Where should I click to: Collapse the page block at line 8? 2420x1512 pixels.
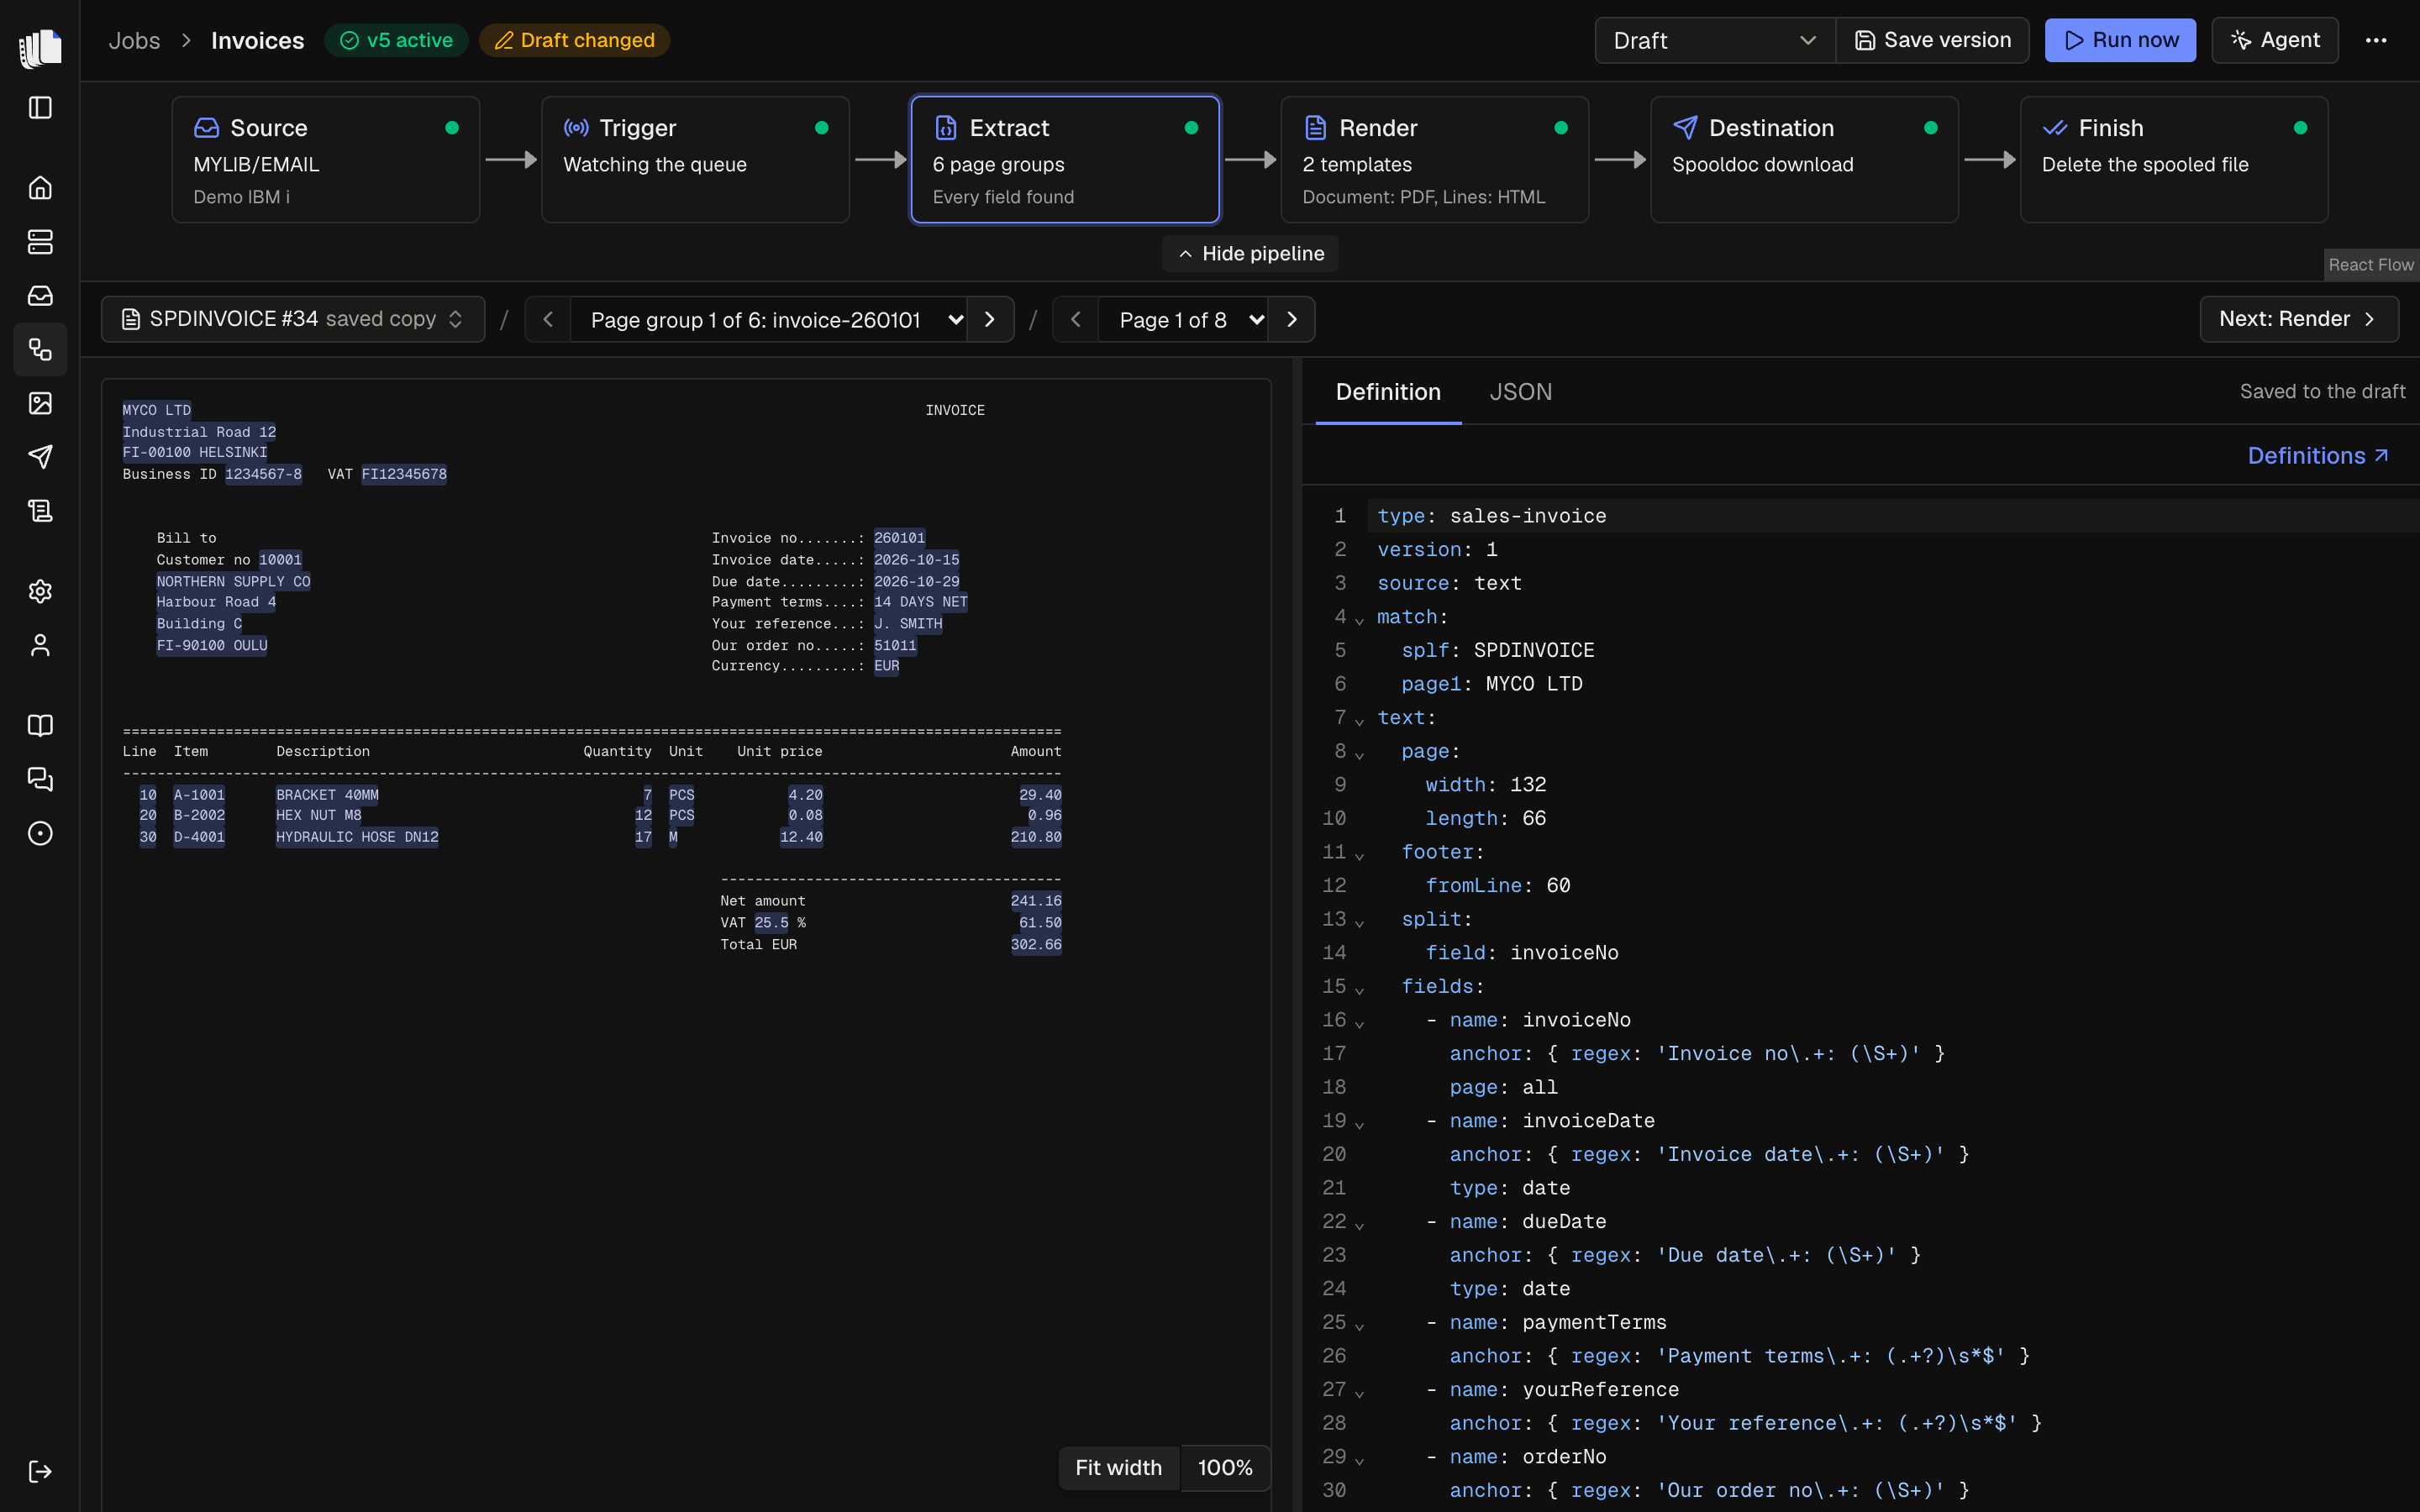coord(1359,755)
